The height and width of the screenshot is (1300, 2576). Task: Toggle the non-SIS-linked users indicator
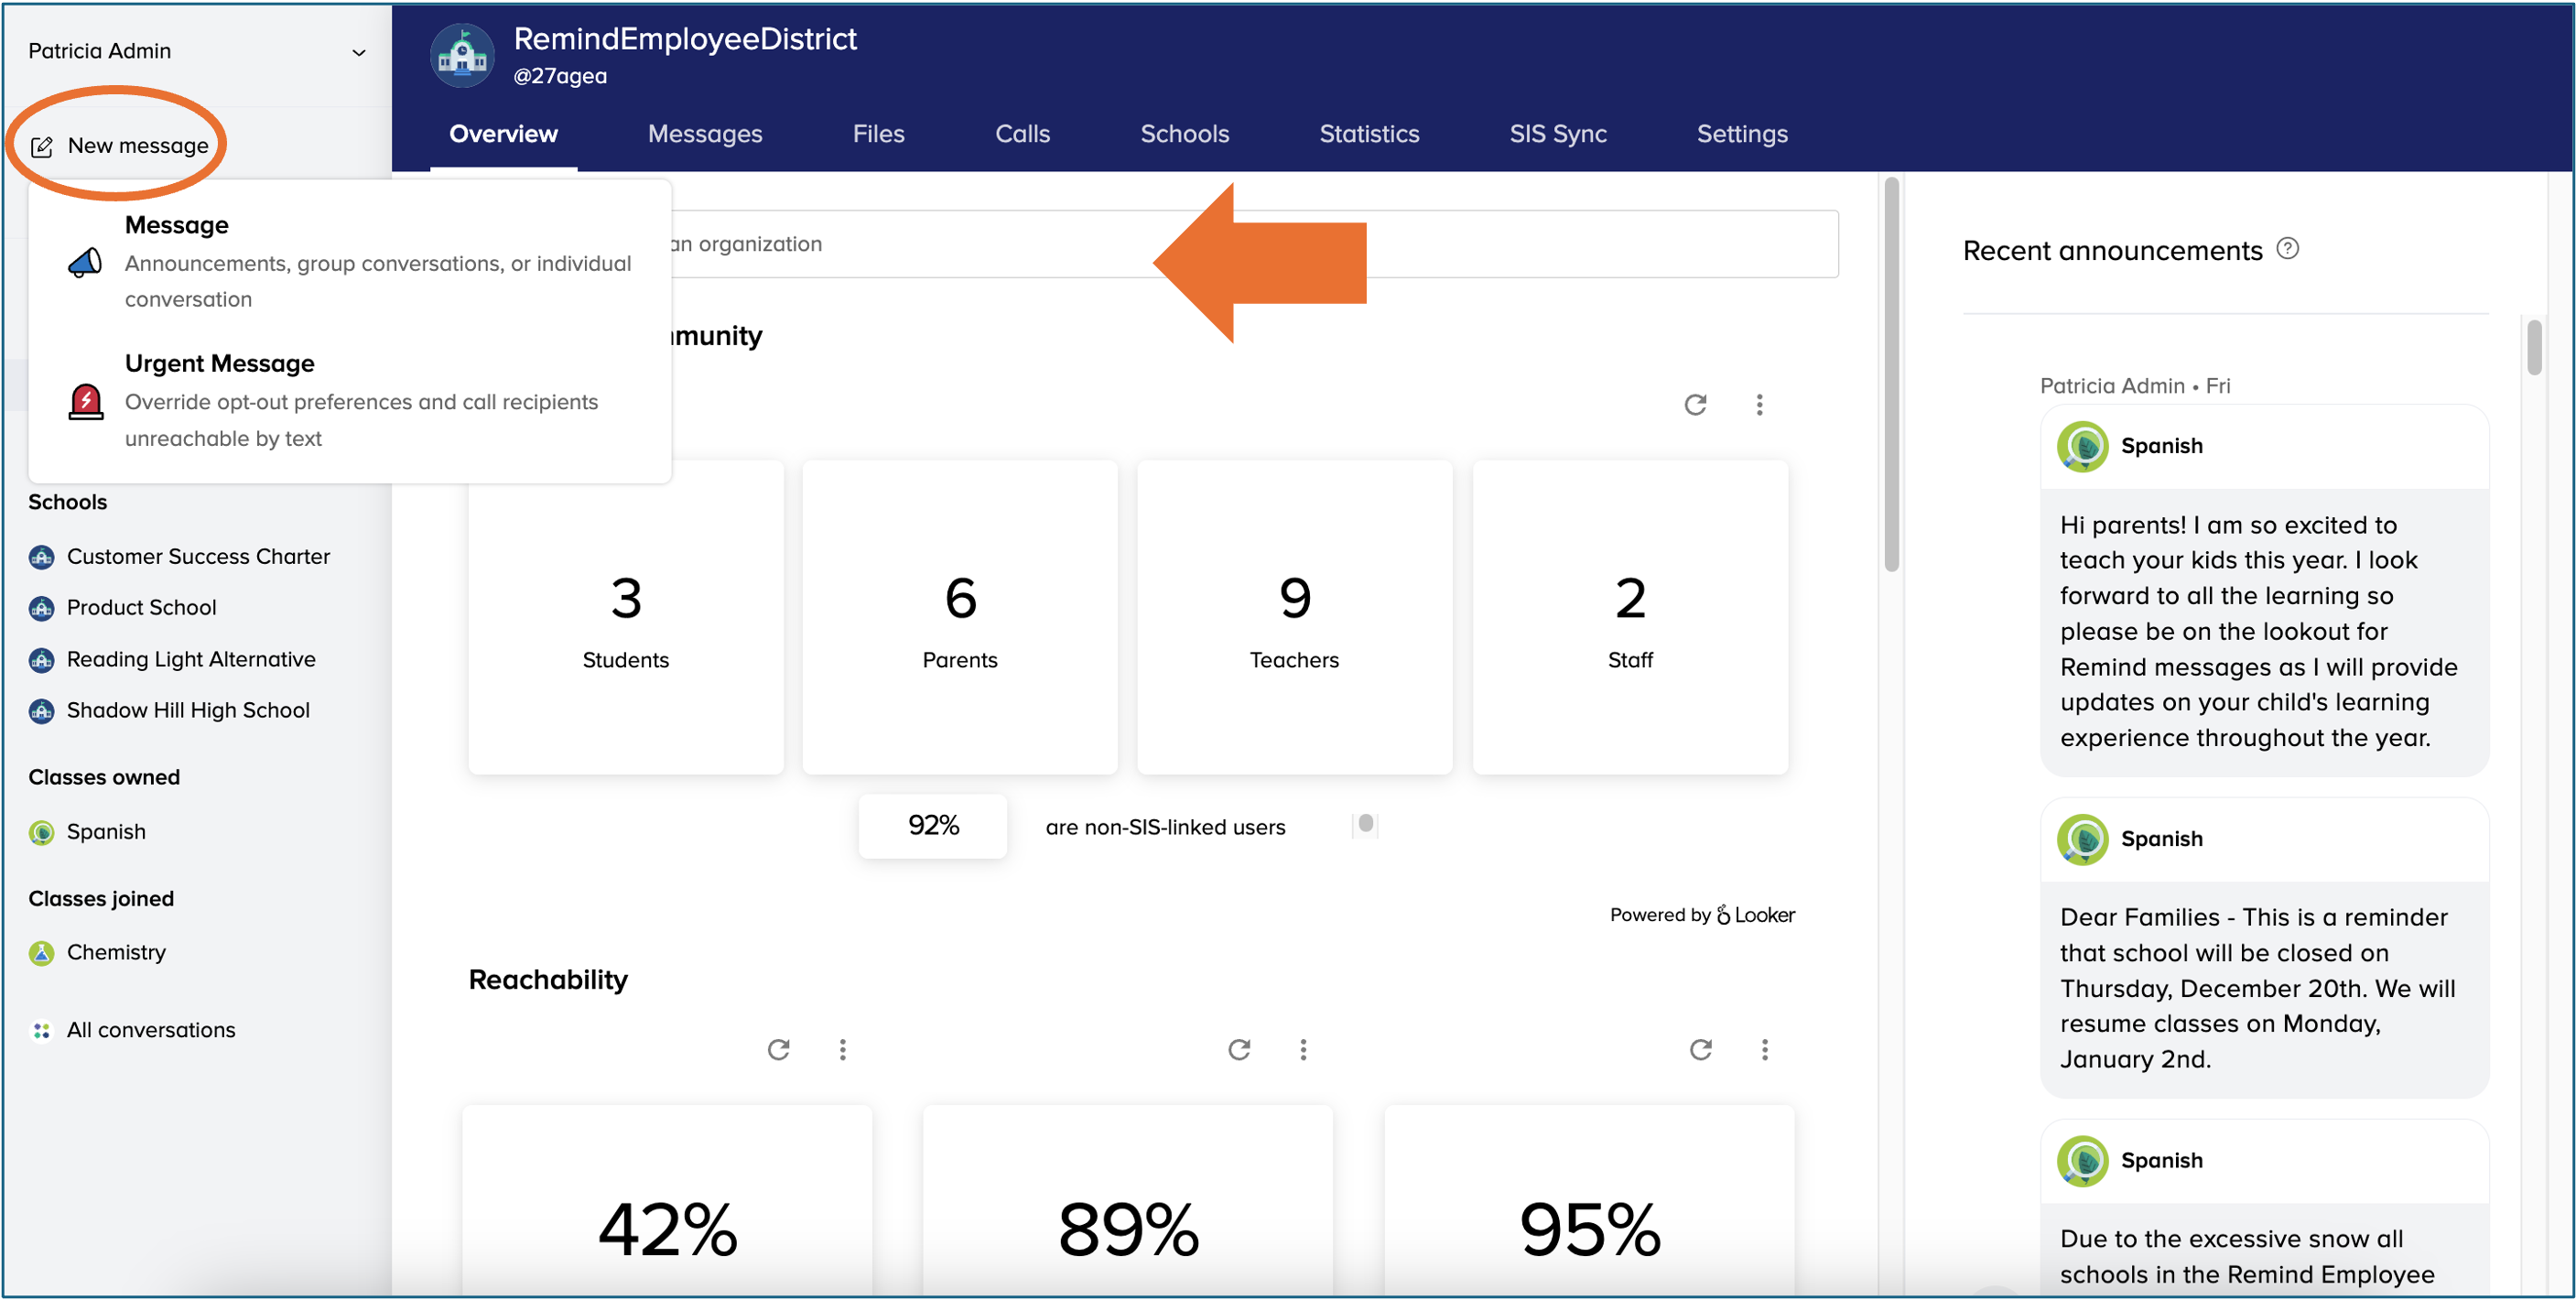pyautogui.click(x=1365, y=825)
